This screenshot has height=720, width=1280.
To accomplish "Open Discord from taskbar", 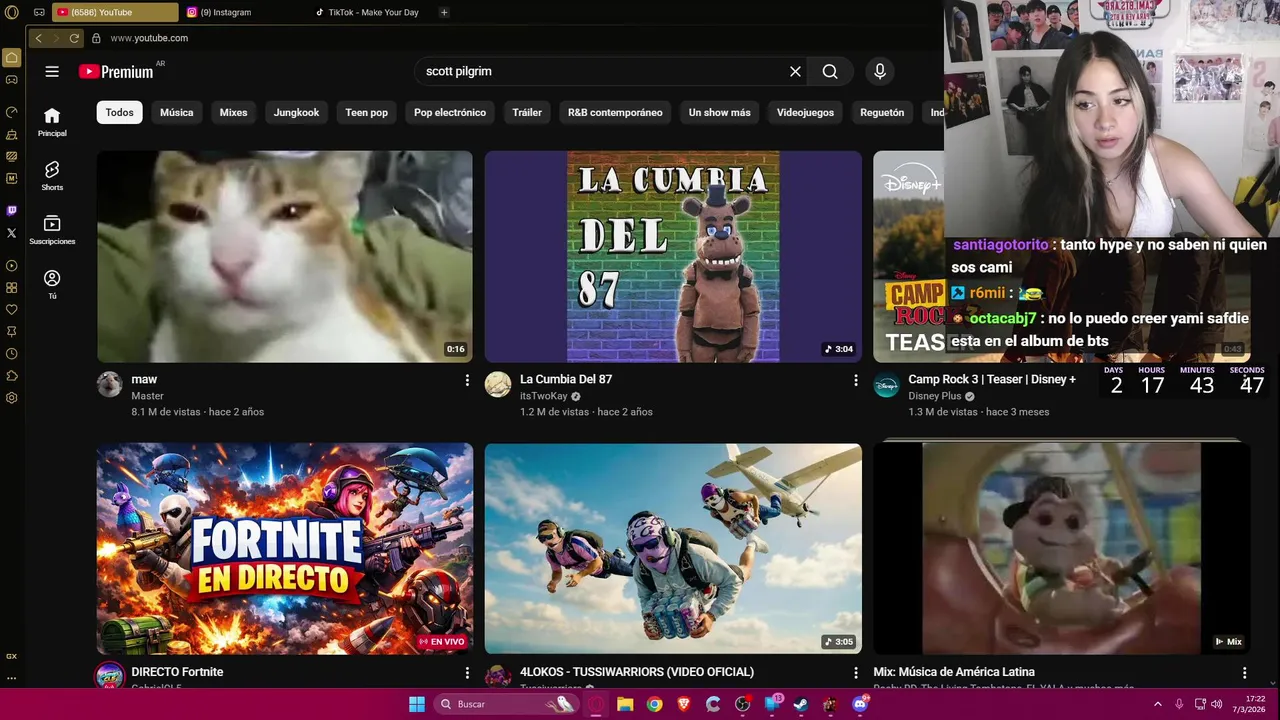I will coord(860,704).
